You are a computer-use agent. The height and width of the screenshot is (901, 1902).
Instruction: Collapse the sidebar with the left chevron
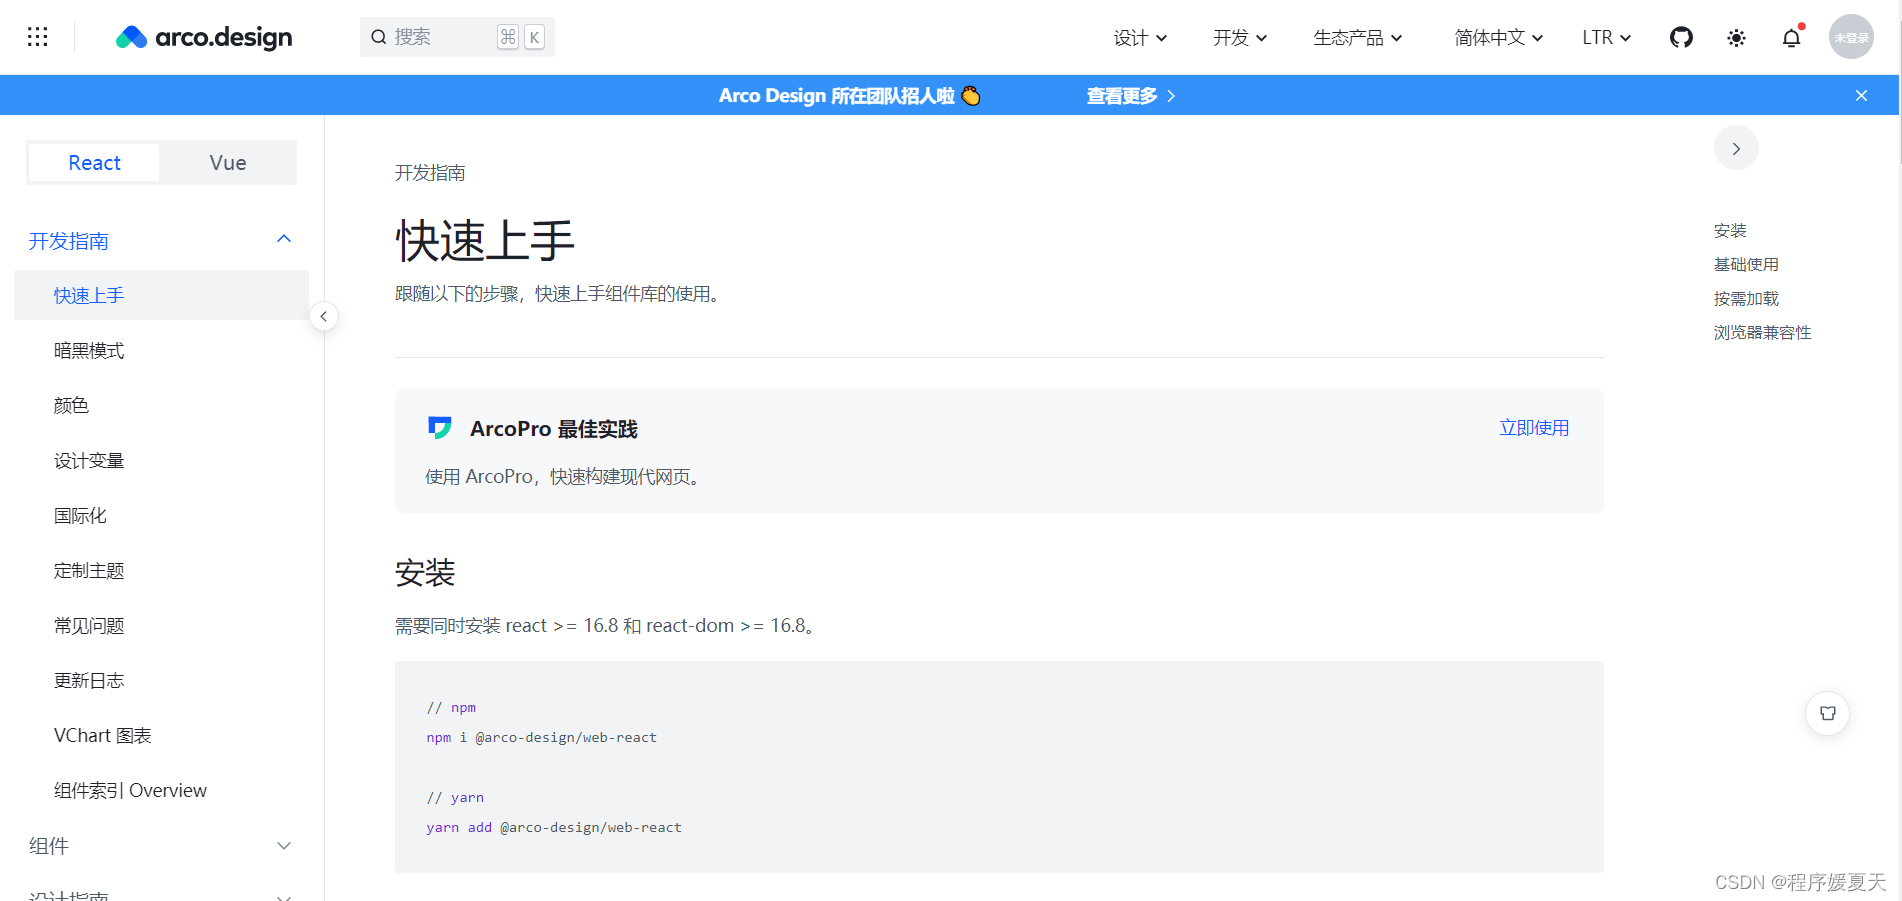click(324, 316)
